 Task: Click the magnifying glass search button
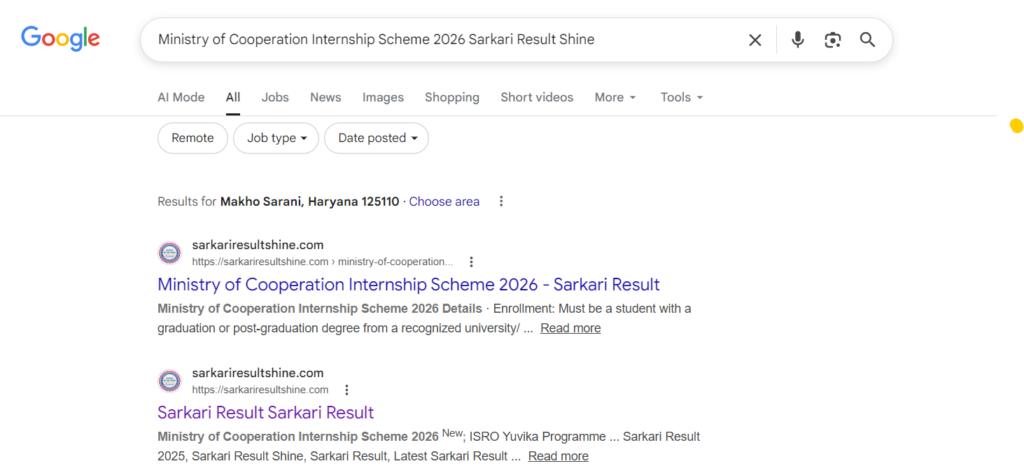click(x=867, y=40)
